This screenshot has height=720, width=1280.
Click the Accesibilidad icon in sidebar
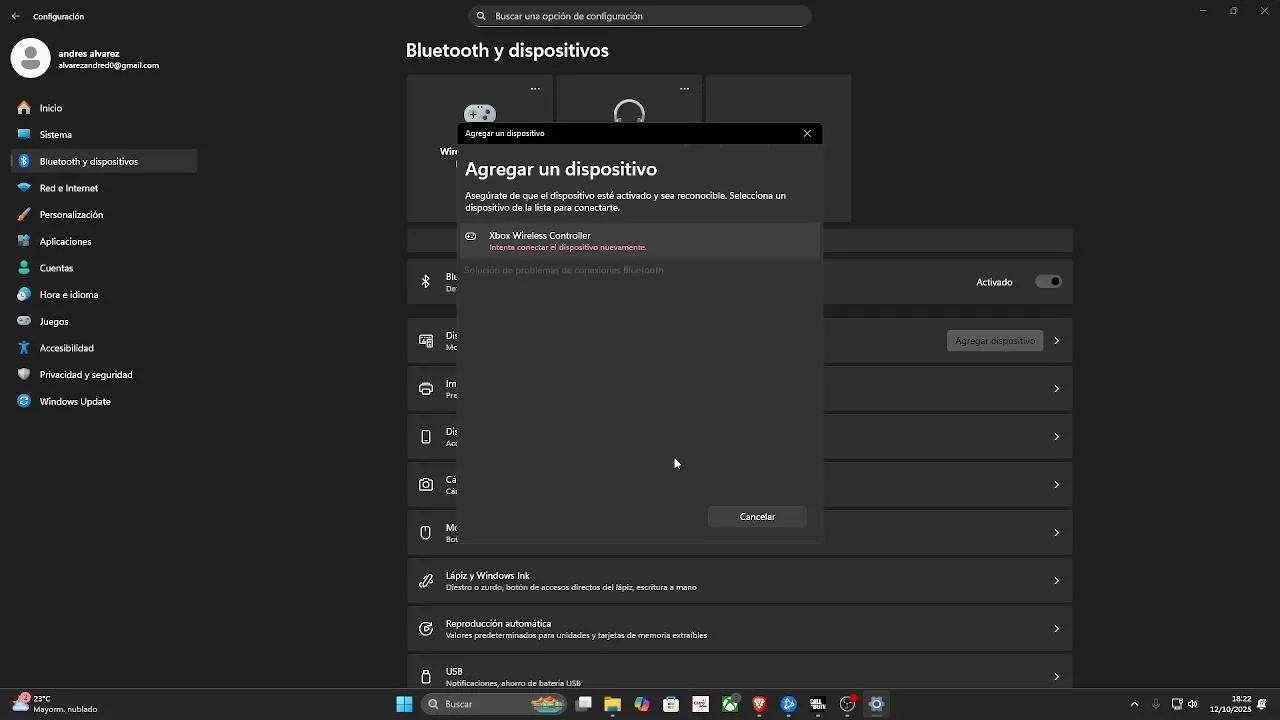click(24, 348)
